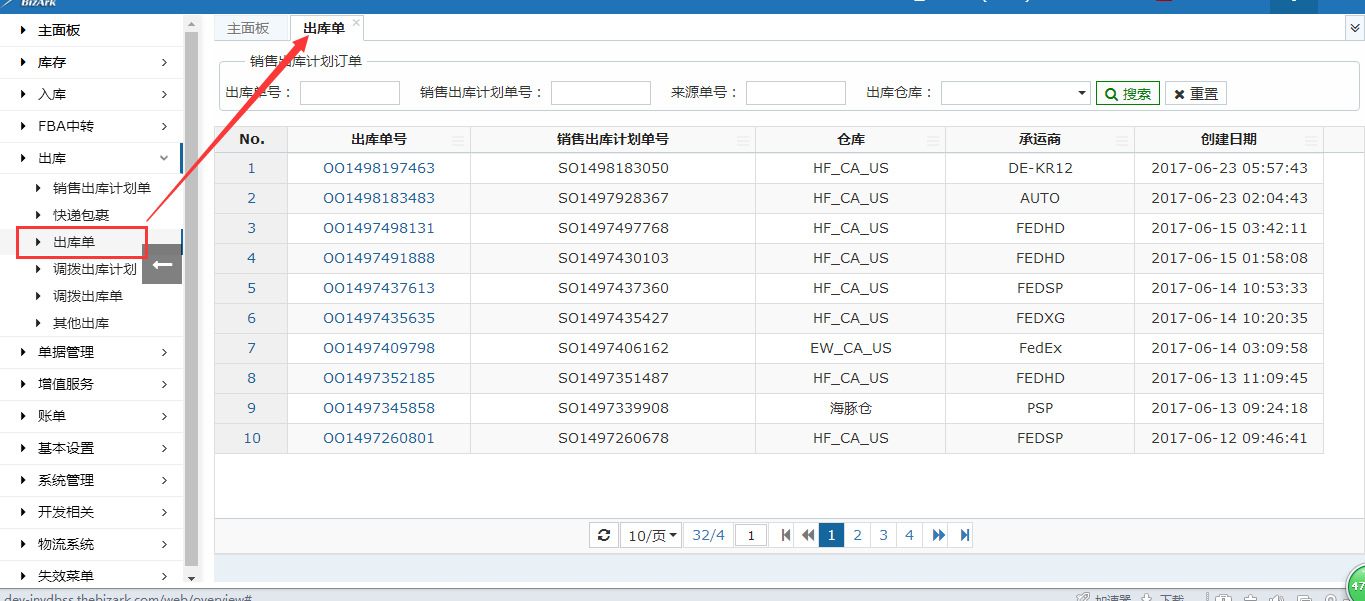Image resolution: width=1365 pixels, height=601 pixels.
Task: Go to first page icon
Action: click(x=786, y=535)
